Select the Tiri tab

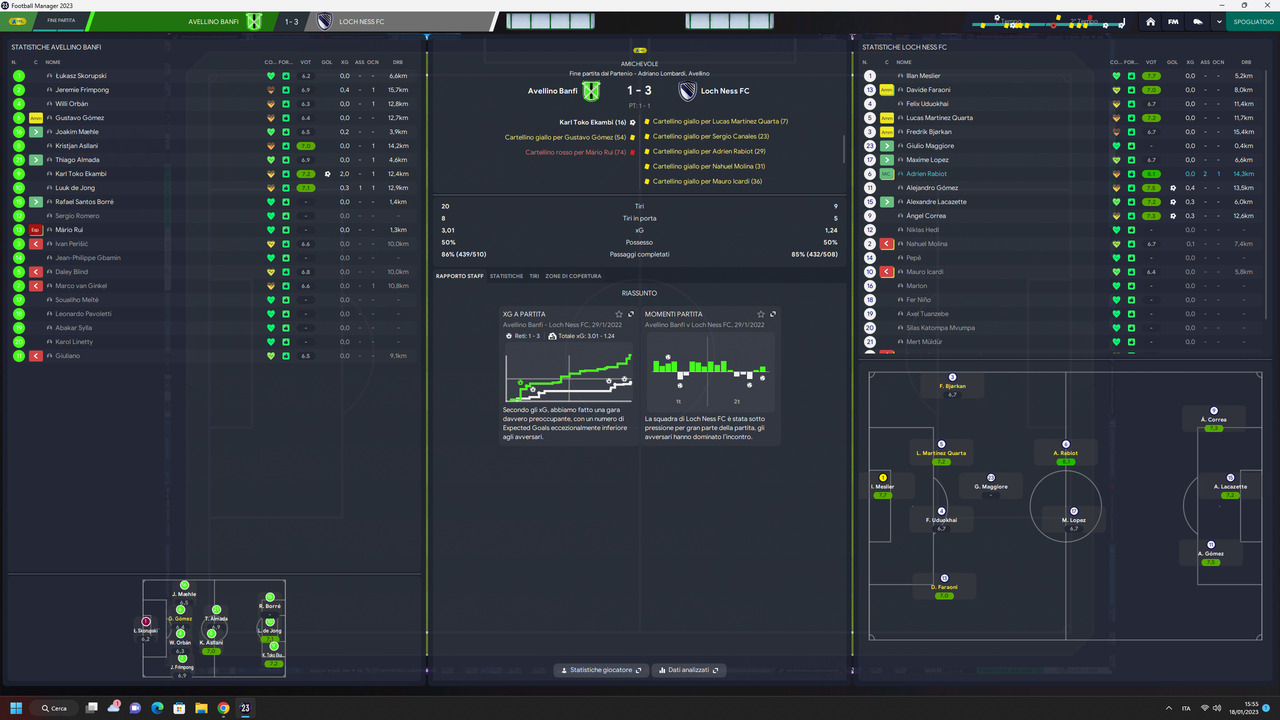coord(534,276)
